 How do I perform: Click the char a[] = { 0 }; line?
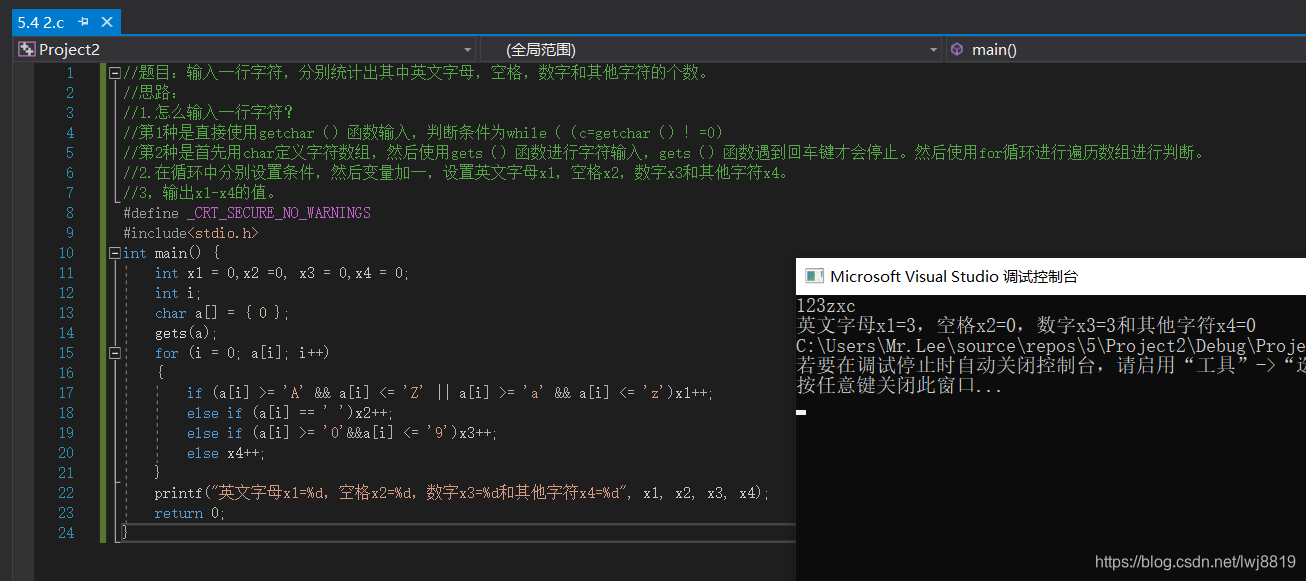(x=222, y=313)
